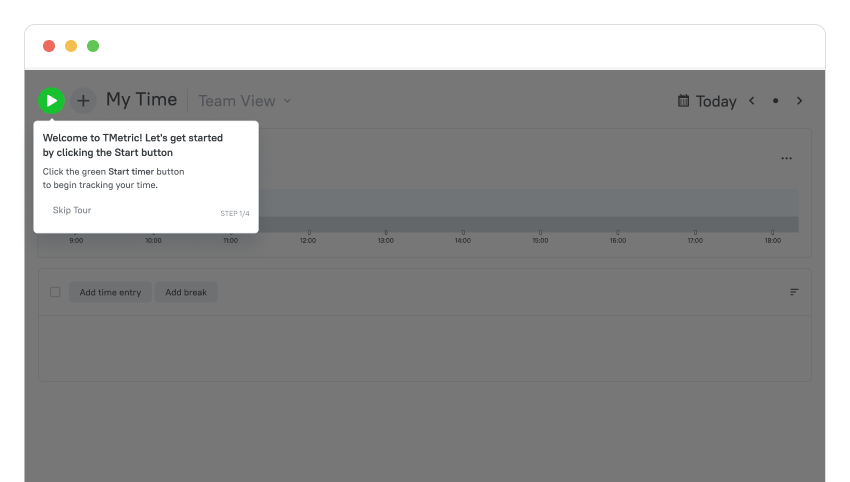Click the red close window button

(49, 46)
